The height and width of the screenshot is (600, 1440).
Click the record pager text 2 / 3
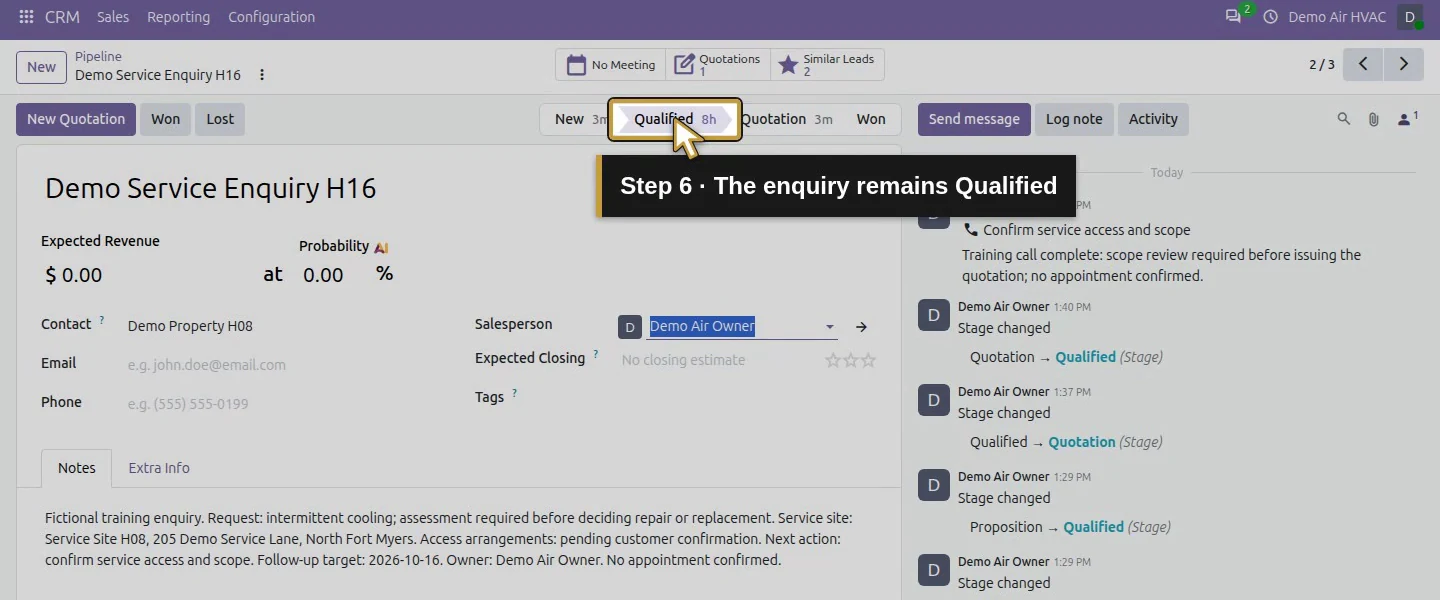1322,65
